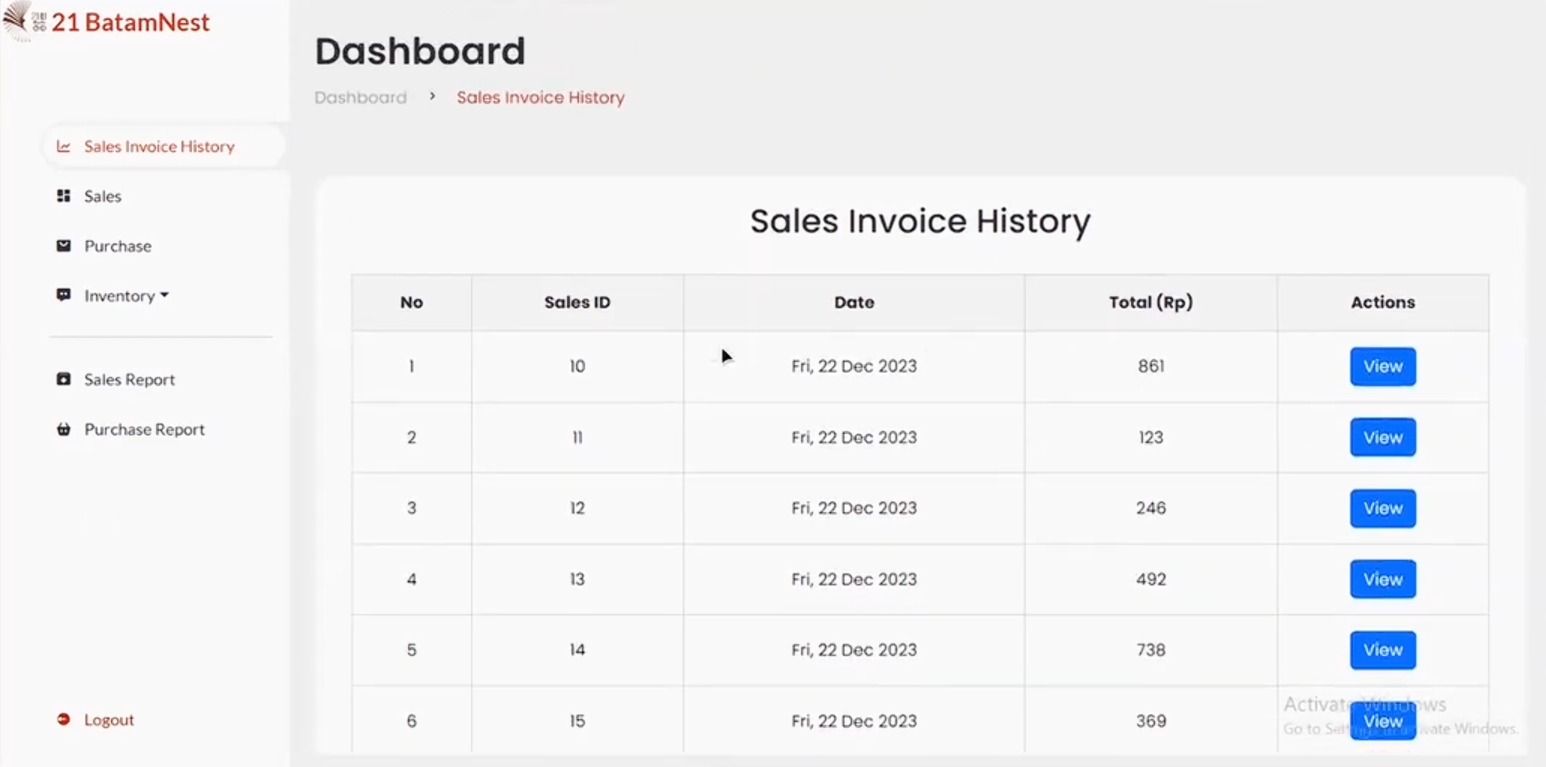Click the Sales grid icon in sidebar
The height and width of the screenshot is (767, 1546).
pos(64,196)
